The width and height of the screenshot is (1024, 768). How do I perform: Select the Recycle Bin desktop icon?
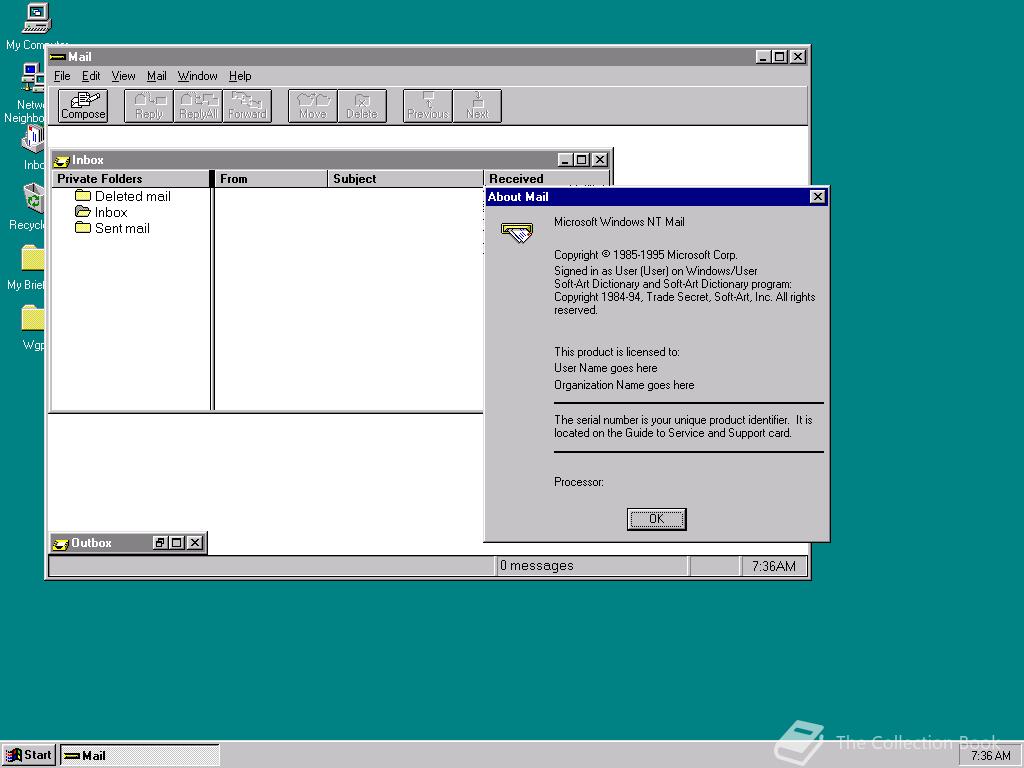(x=29, y=207)
